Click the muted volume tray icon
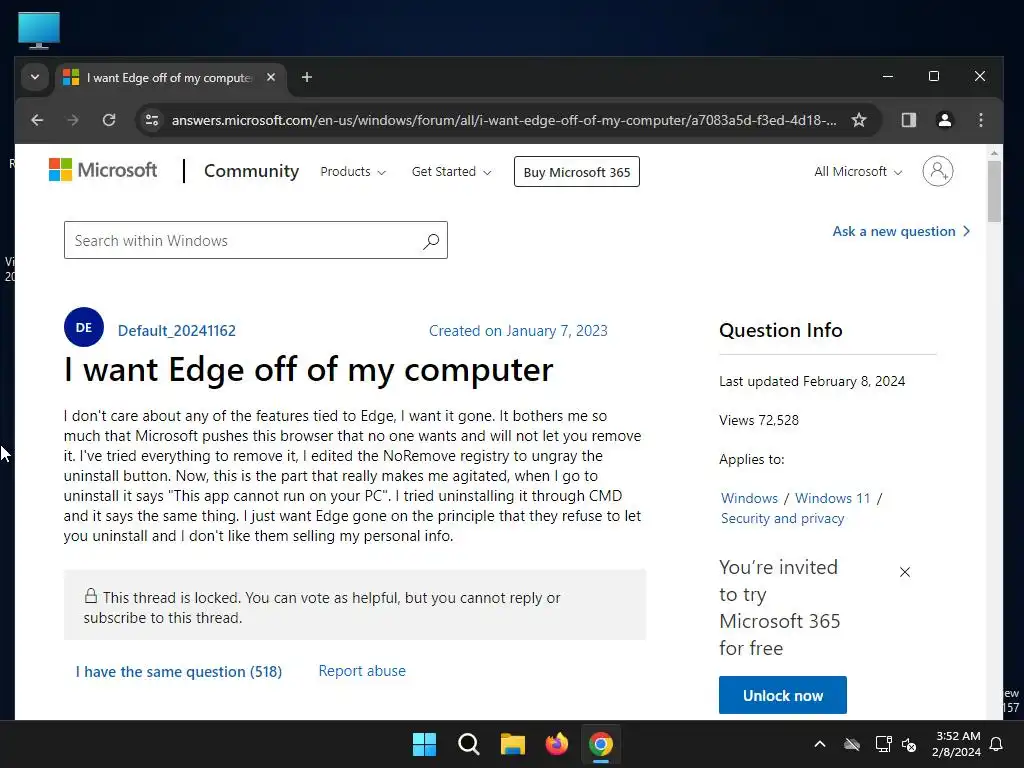 [x=909, y=744]
